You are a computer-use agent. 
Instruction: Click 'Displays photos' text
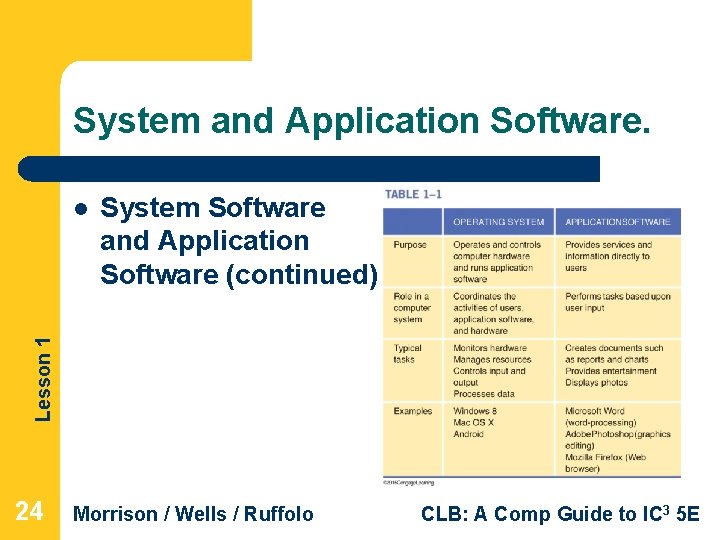pyautogui.click(x=596, y=382)
